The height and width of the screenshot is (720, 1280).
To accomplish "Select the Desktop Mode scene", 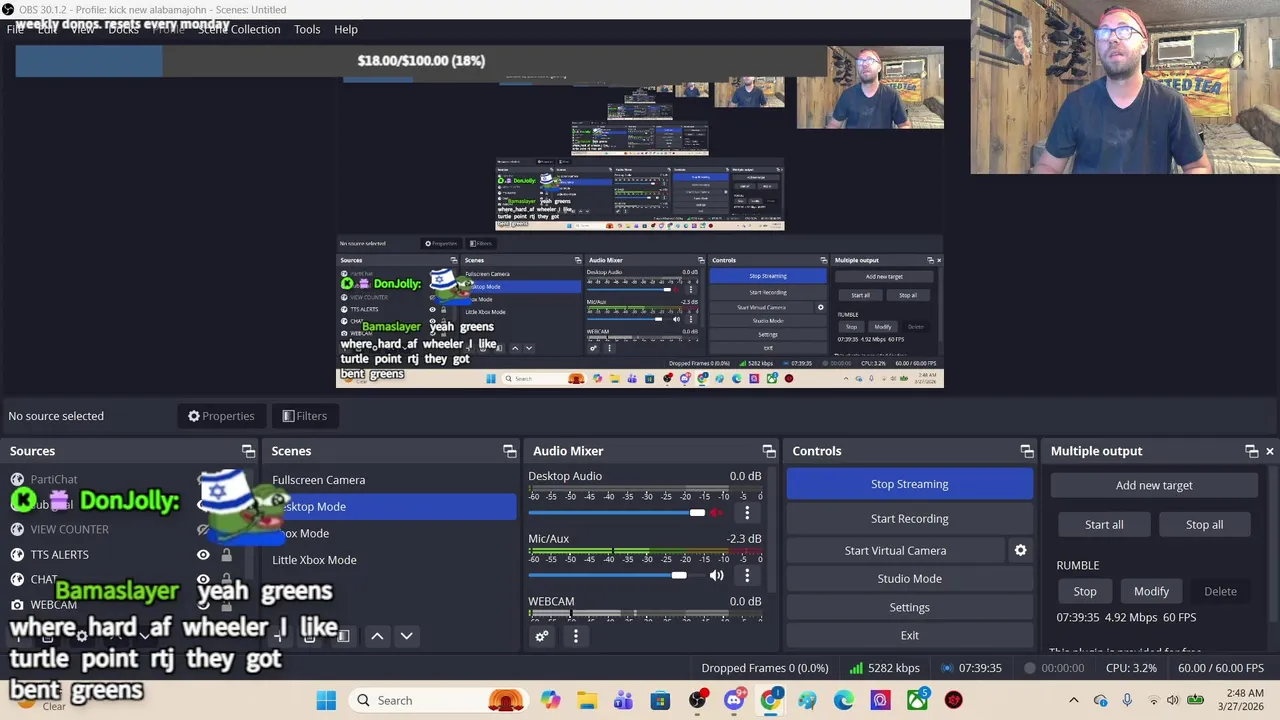I will [391, 506].
